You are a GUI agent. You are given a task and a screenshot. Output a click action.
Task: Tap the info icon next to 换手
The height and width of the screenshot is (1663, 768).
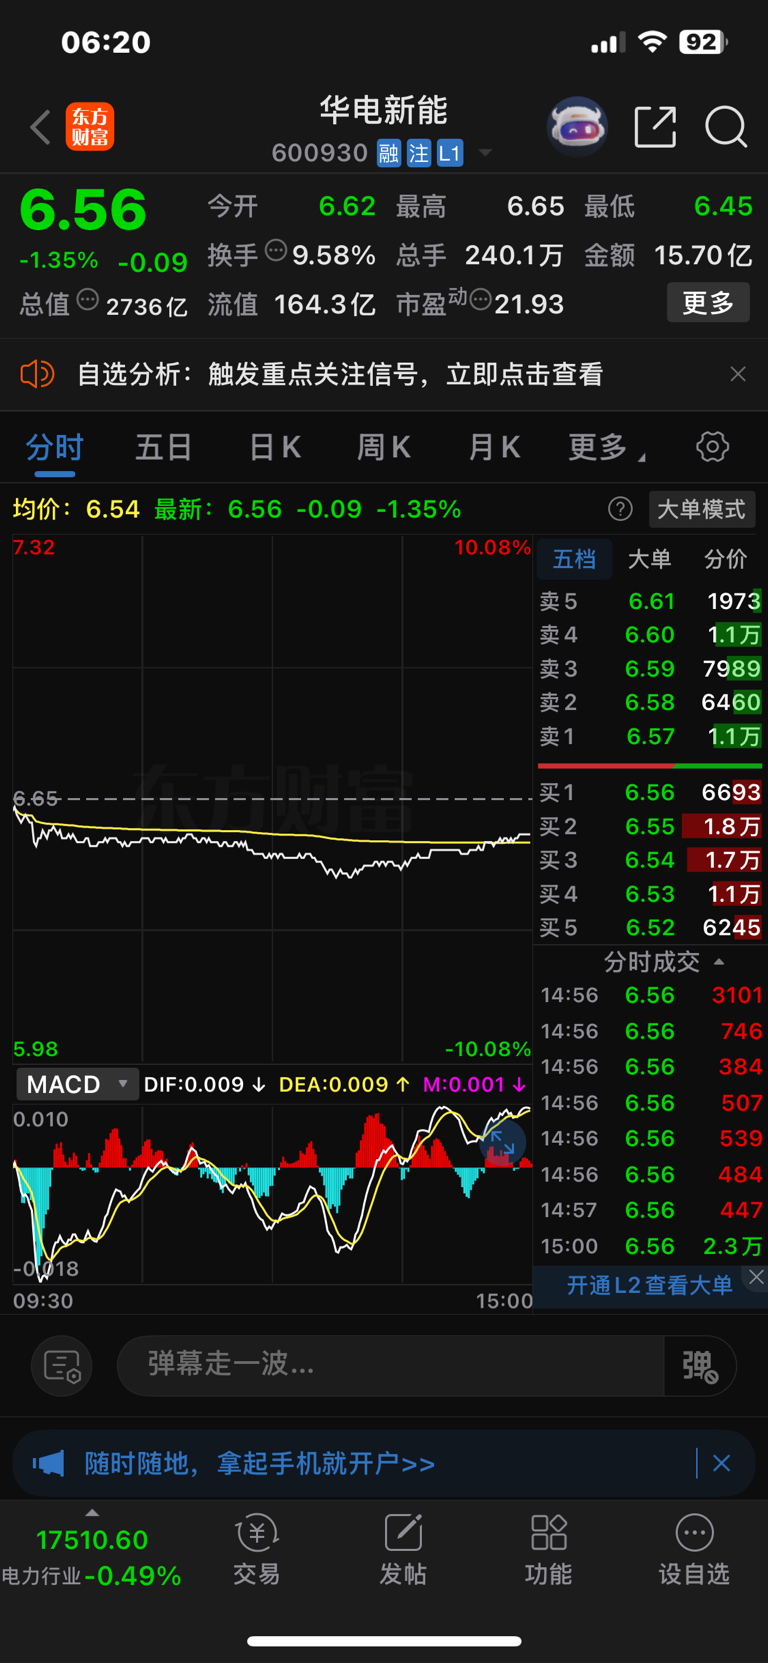pos(276,251)
